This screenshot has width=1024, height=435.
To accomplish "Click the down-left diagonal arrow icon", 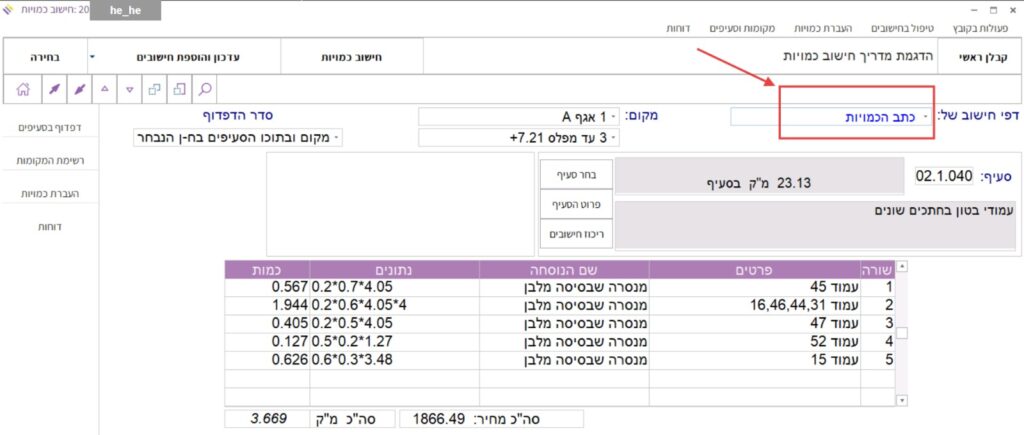I will [x=80, y=89].
